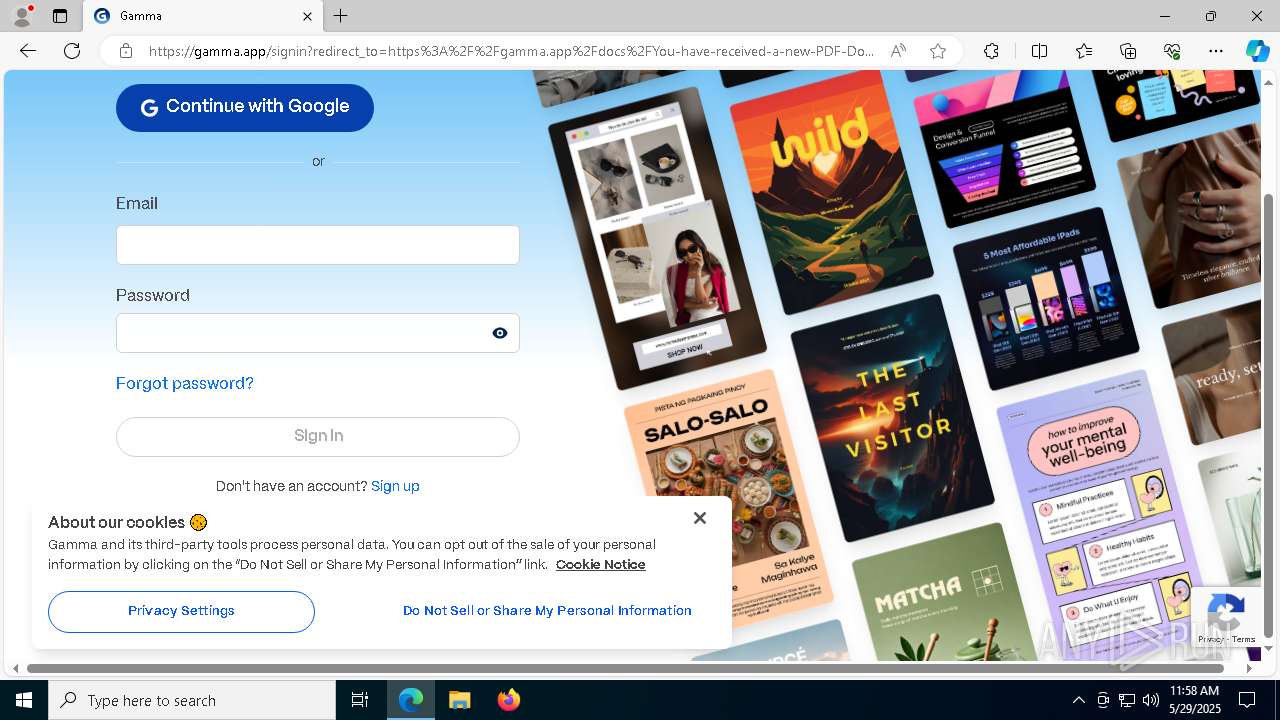Close the Gamma tab
The image size is (1280, 720).
point(307,16)
